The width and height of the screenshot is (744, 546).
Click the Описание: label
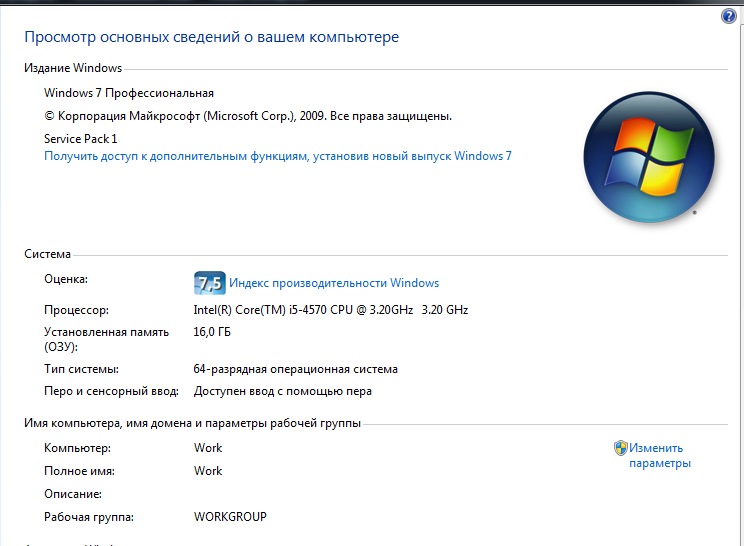click(73, 494)
